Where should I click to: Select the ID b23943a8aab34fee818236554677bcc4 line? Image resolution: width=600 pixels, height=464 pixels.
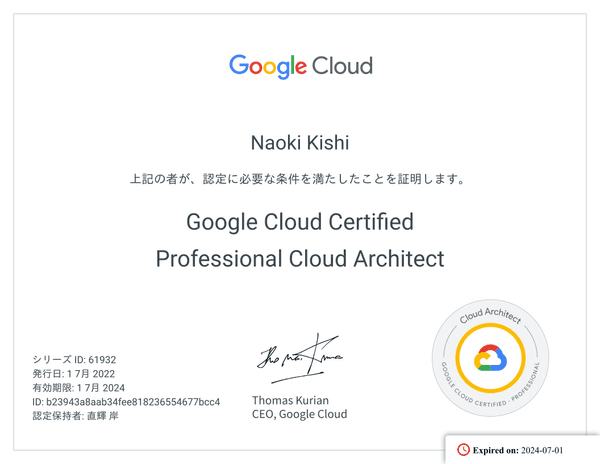[x=126, y=402]
